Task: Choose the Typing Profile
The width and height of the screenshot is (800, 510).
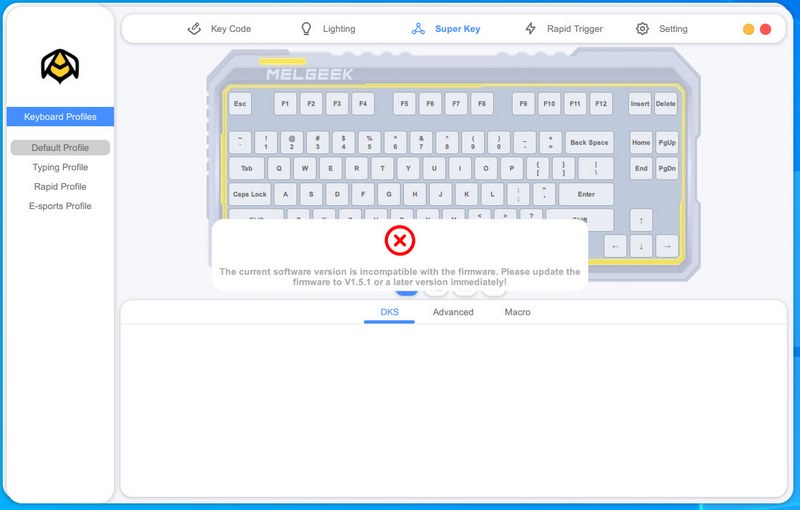Action: (60, 167)
